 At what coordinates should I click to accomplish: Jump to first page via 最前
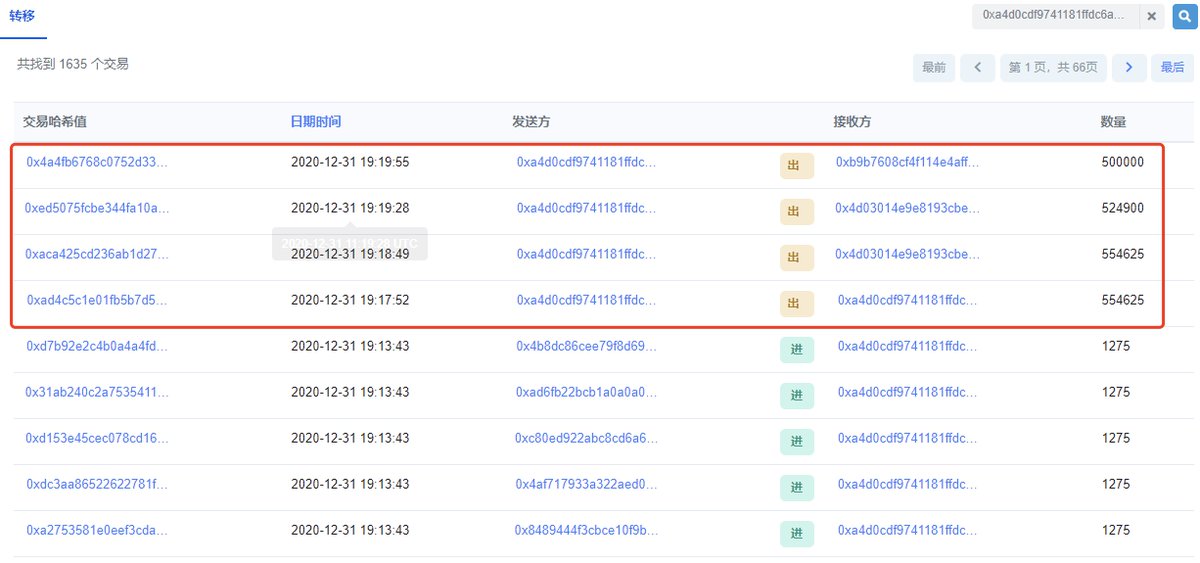(x=933, y=67)
